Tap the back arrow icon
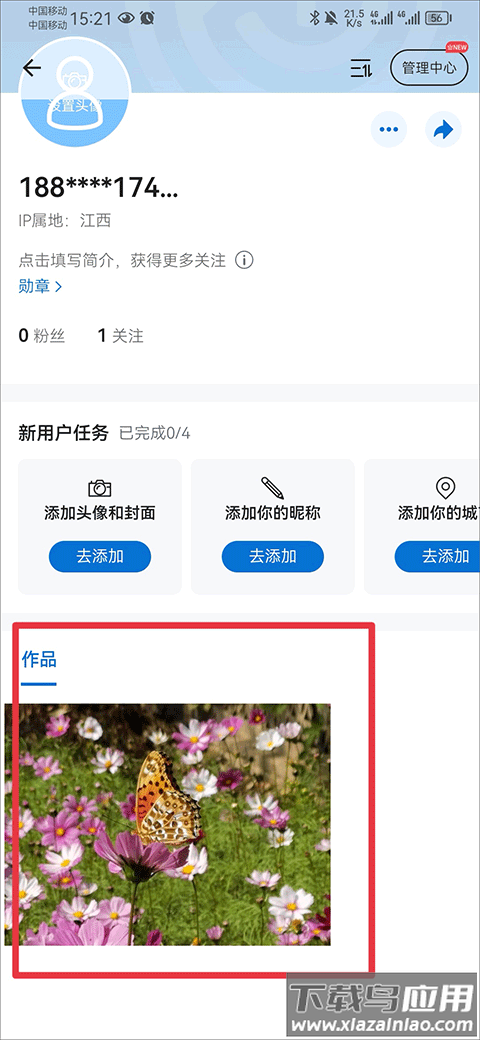 [31, 68]
